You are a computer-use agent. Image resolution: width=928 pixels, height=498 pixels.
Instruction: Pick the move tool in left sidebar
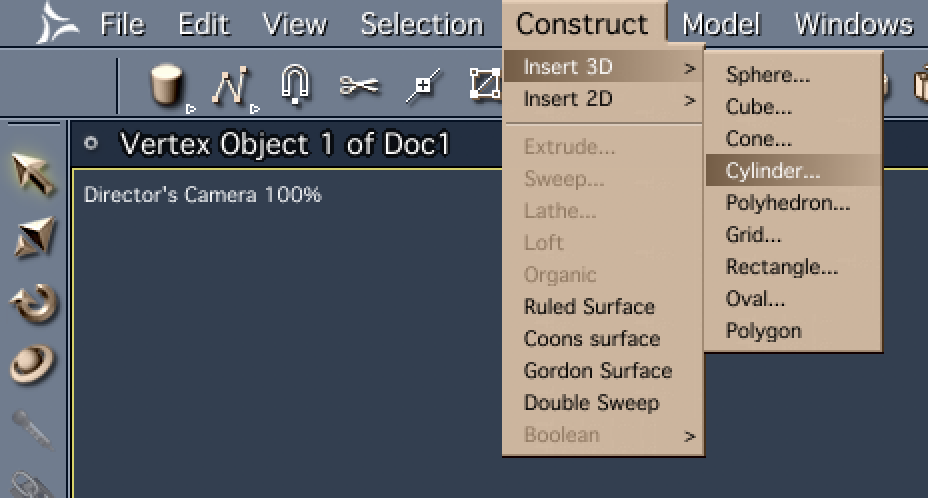[32, 236]
